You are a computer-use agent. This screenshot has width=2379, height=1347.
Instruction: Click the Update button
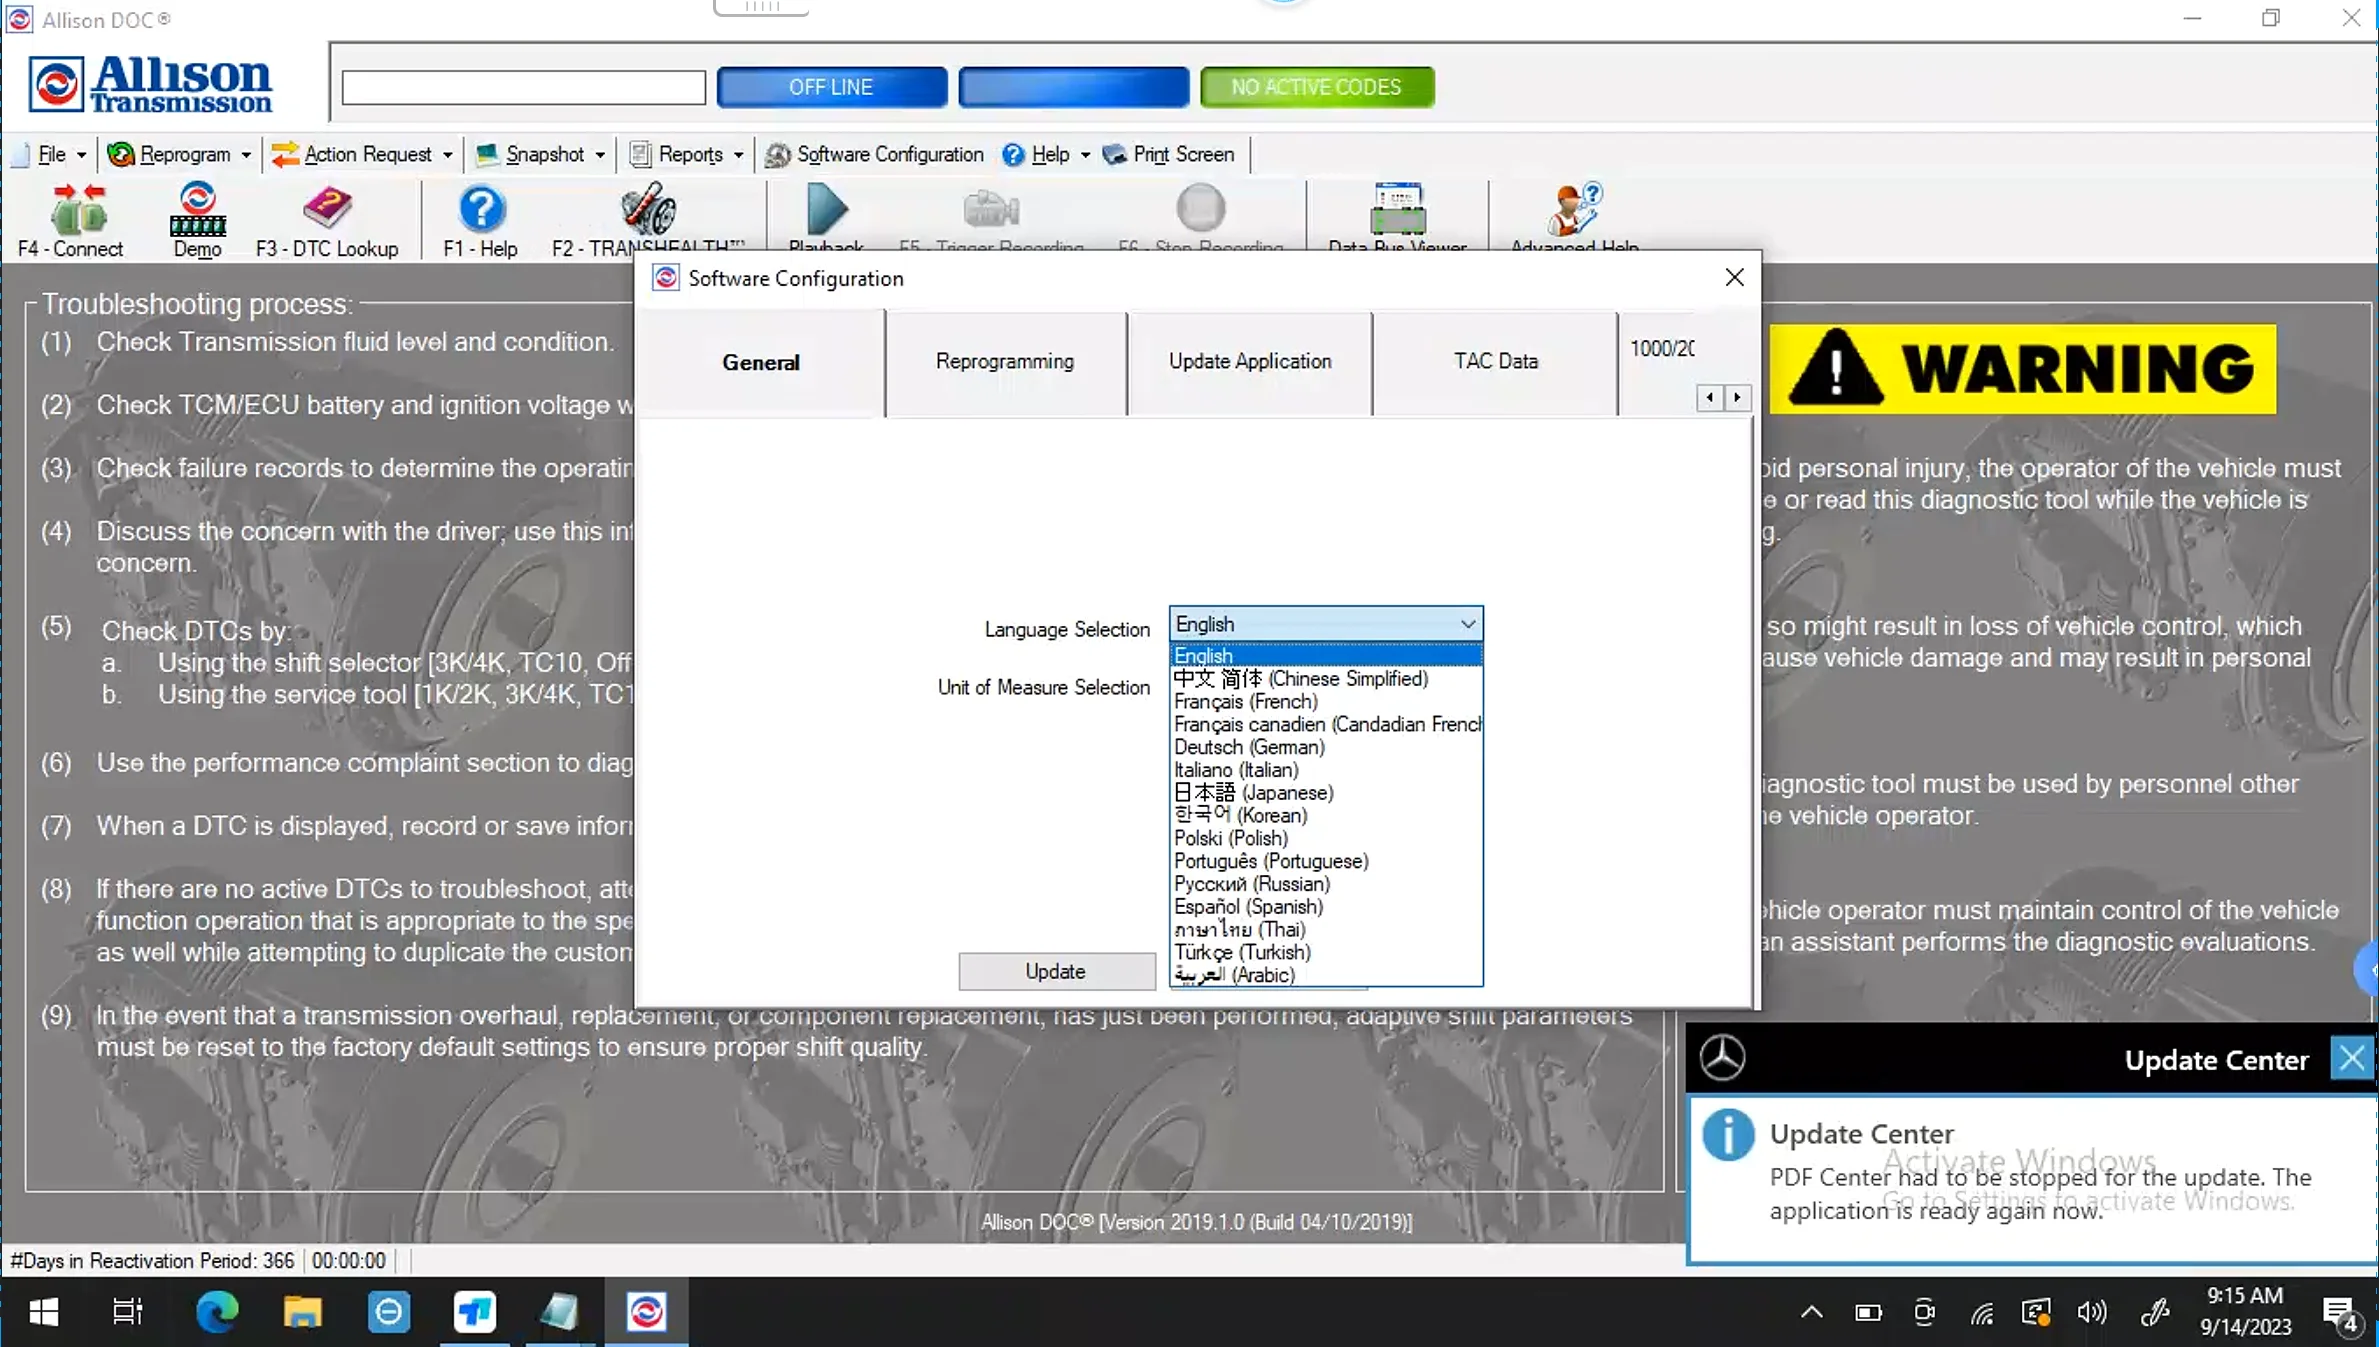[x=1052, y=969]
